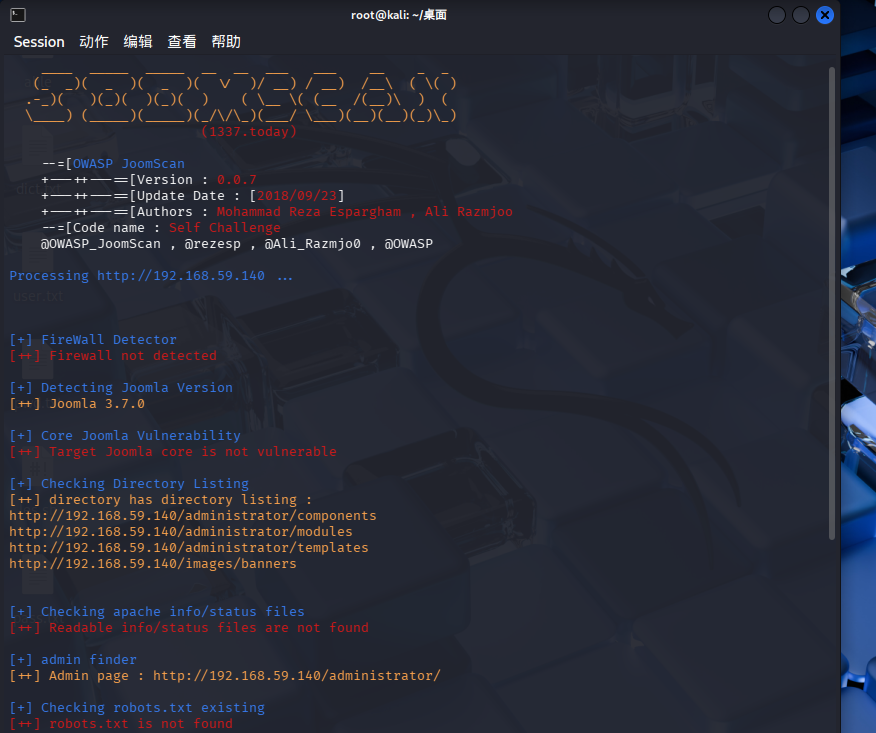This screenshot has width=876, height=733.
Task: Click authors 'Mohammad Reza Espargham' text
Action: [x=309, y=212]
